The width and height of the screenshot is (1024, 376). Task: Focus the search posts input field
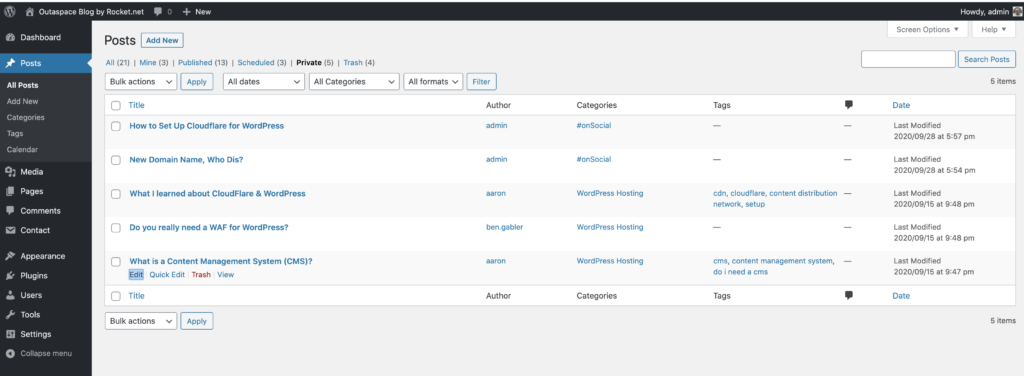[908, 59]
